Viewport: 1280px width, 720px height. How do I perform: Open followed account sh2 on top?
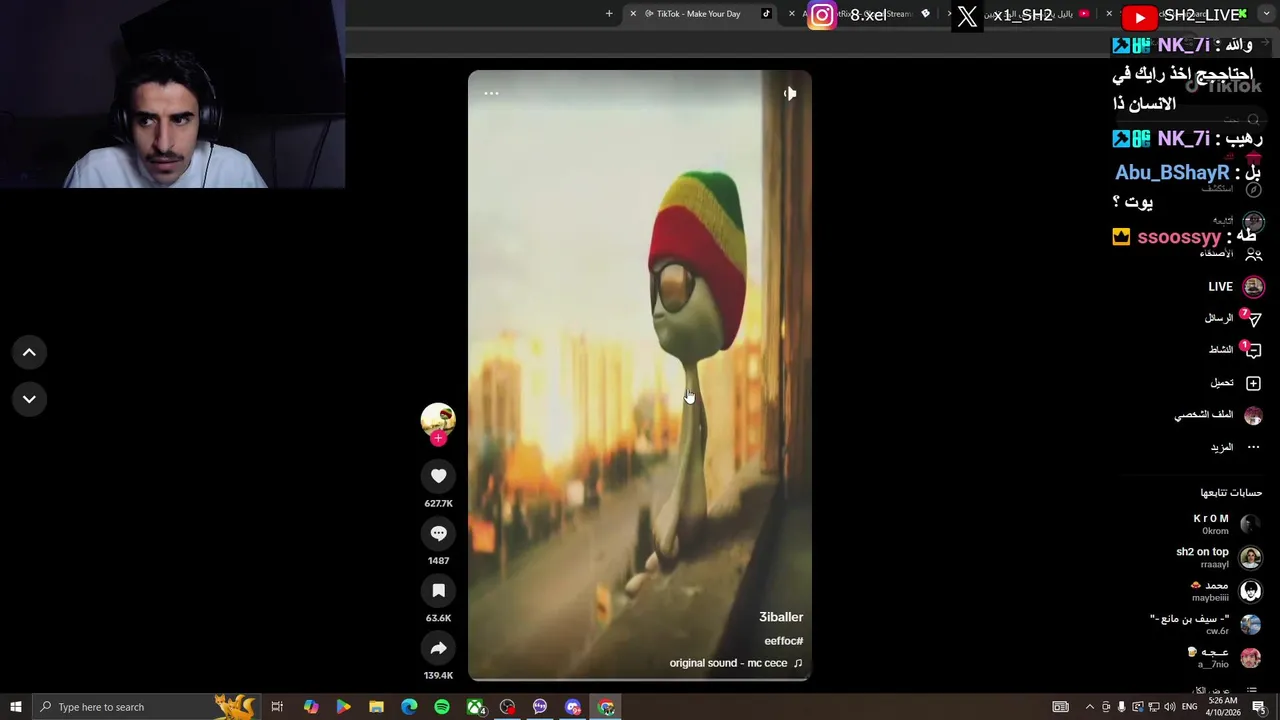pyautogui.click(x=1220, y=557)
